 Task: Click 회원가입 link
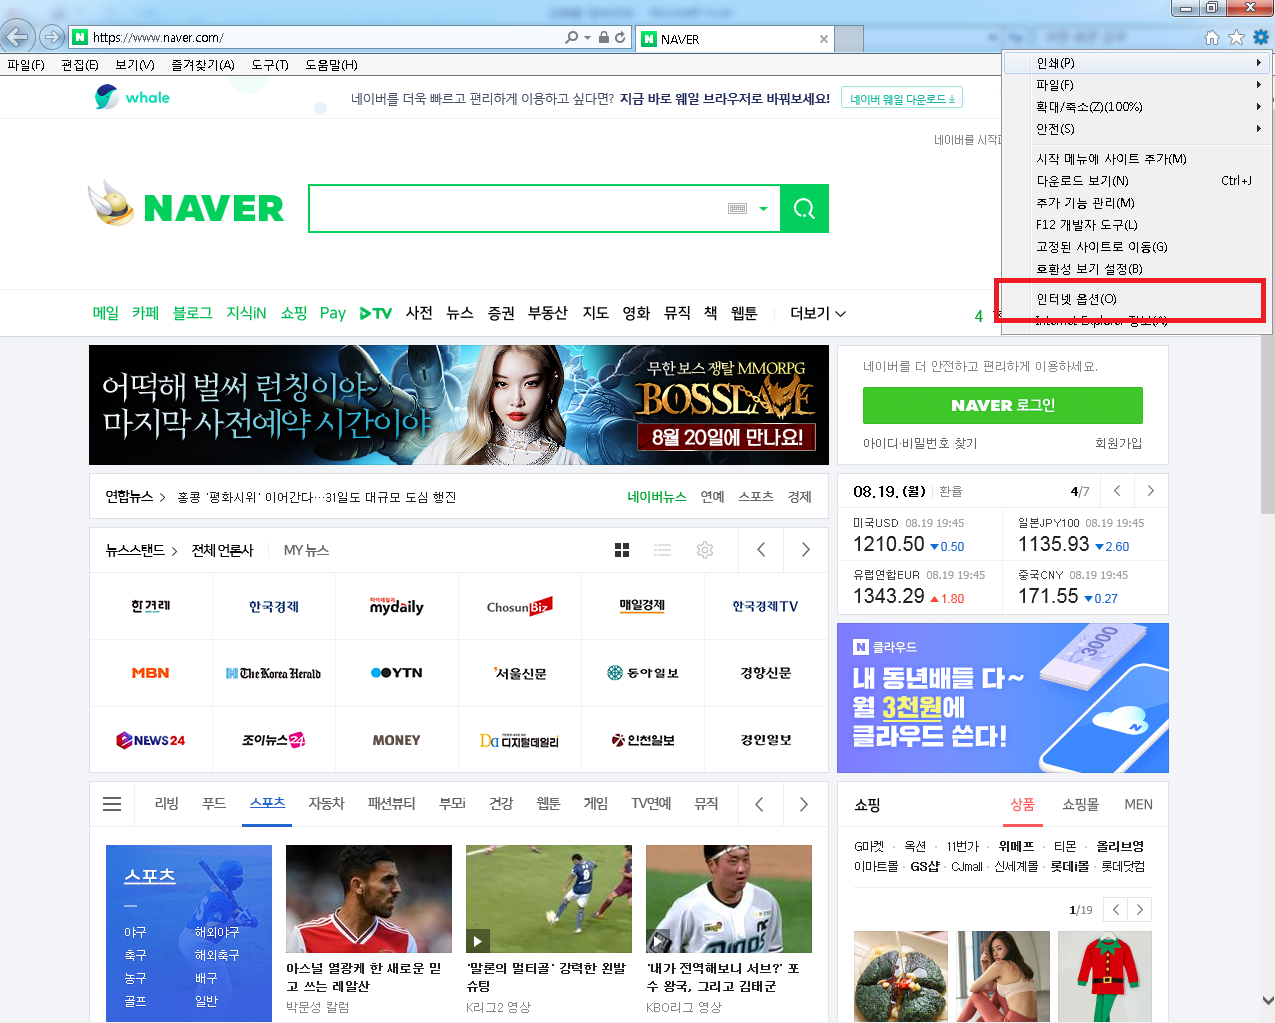coord(1118,443)
